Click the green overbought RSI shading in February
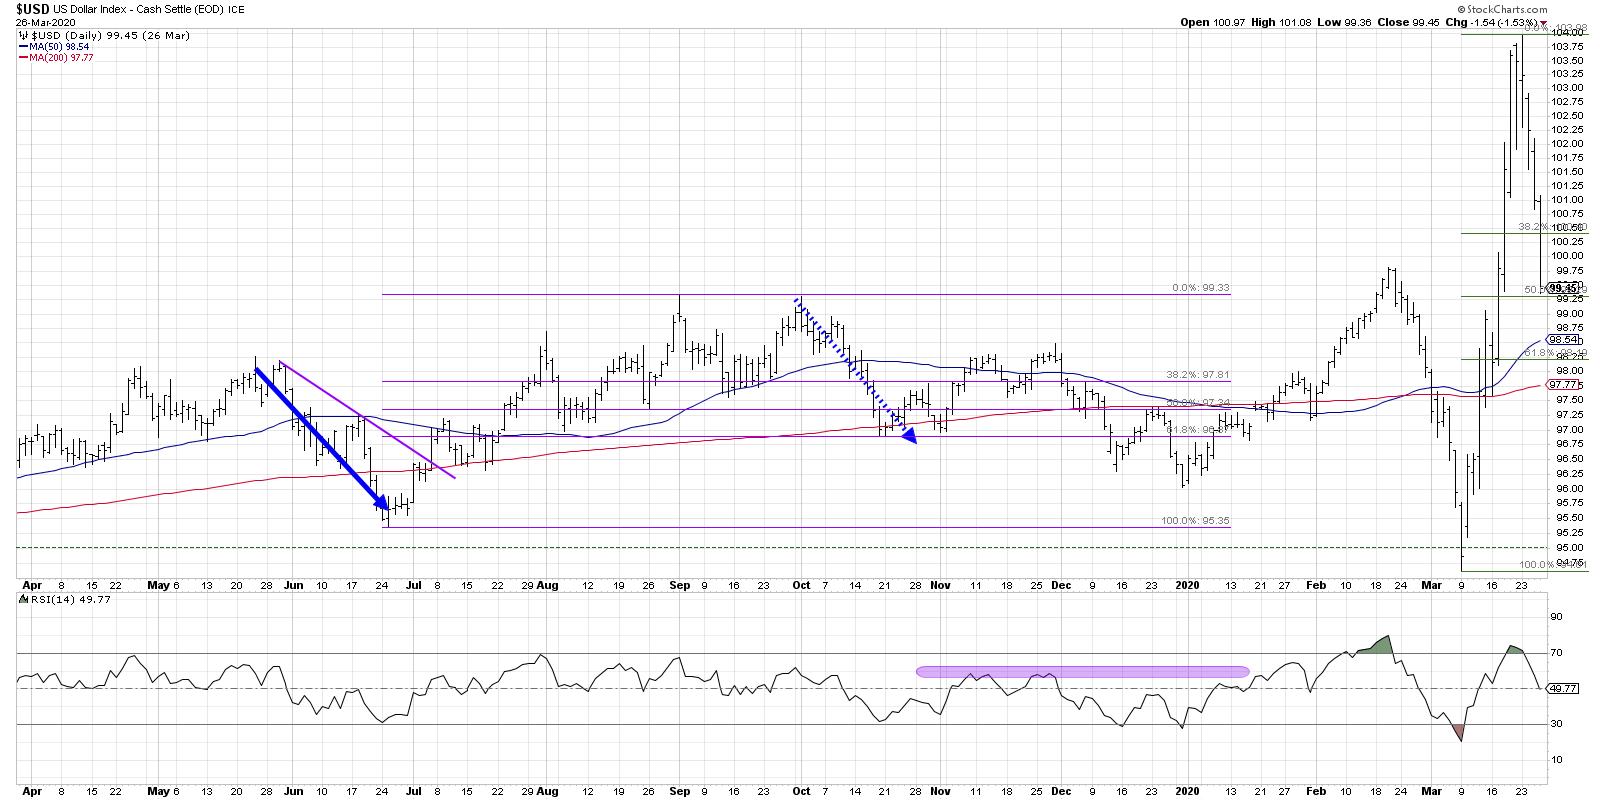The image size is (1600, 800). (1378, 645)
